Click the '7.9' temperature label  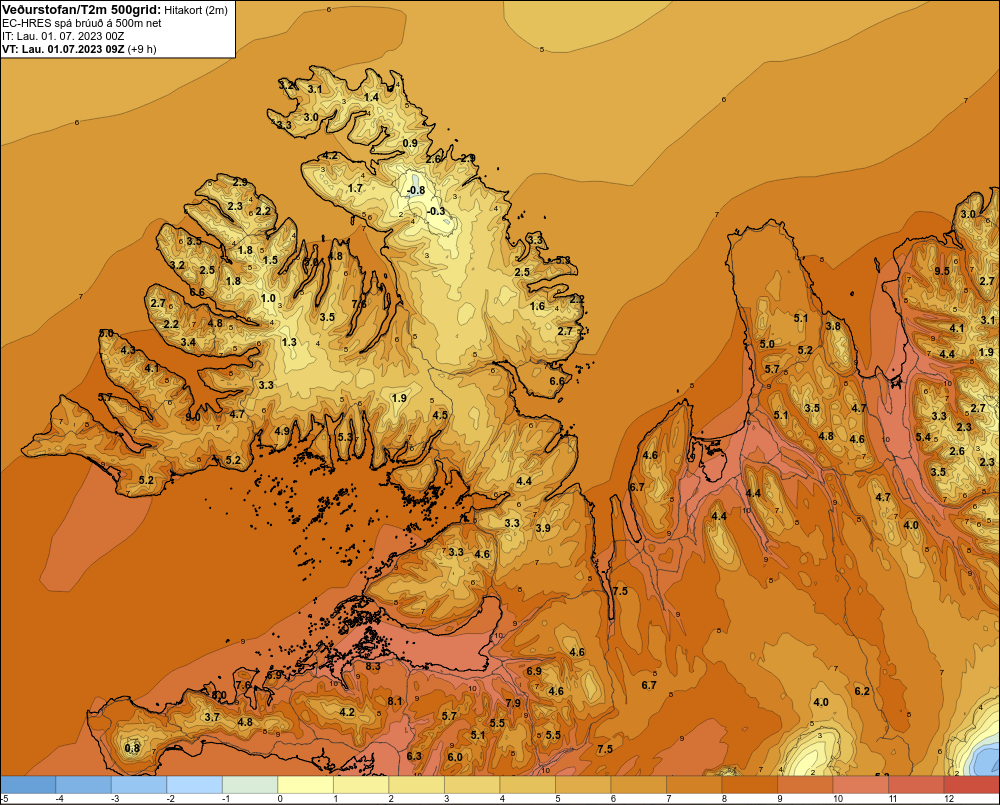click(x=513, y=703)
